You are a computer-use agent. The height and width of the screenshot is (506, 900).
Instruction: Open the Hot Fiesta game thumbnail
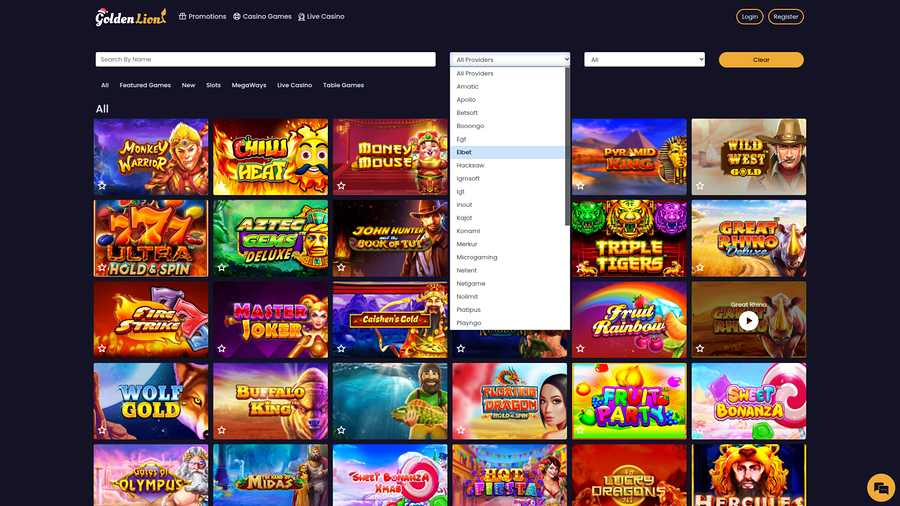click(510, 475)
